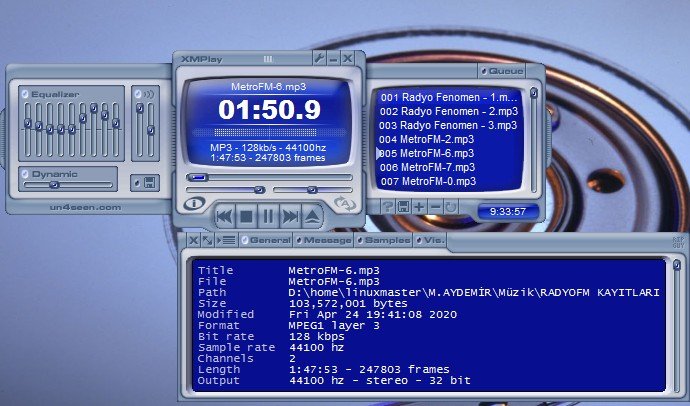690x406 pixels.
Task: Click the info window vertical scrollbar
Action: click(x=677, y=325)
